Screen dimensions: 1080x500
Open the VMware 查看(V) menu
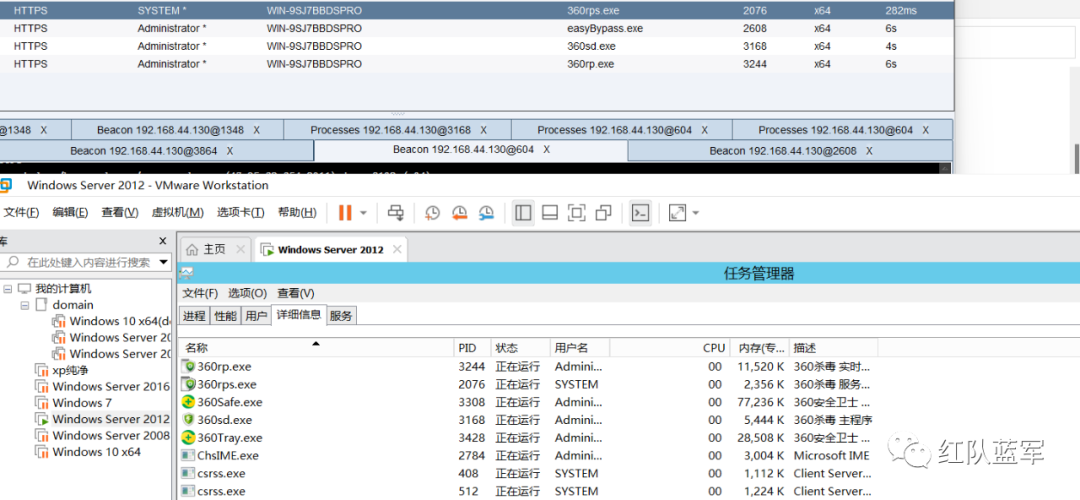[x=120, y=212]
